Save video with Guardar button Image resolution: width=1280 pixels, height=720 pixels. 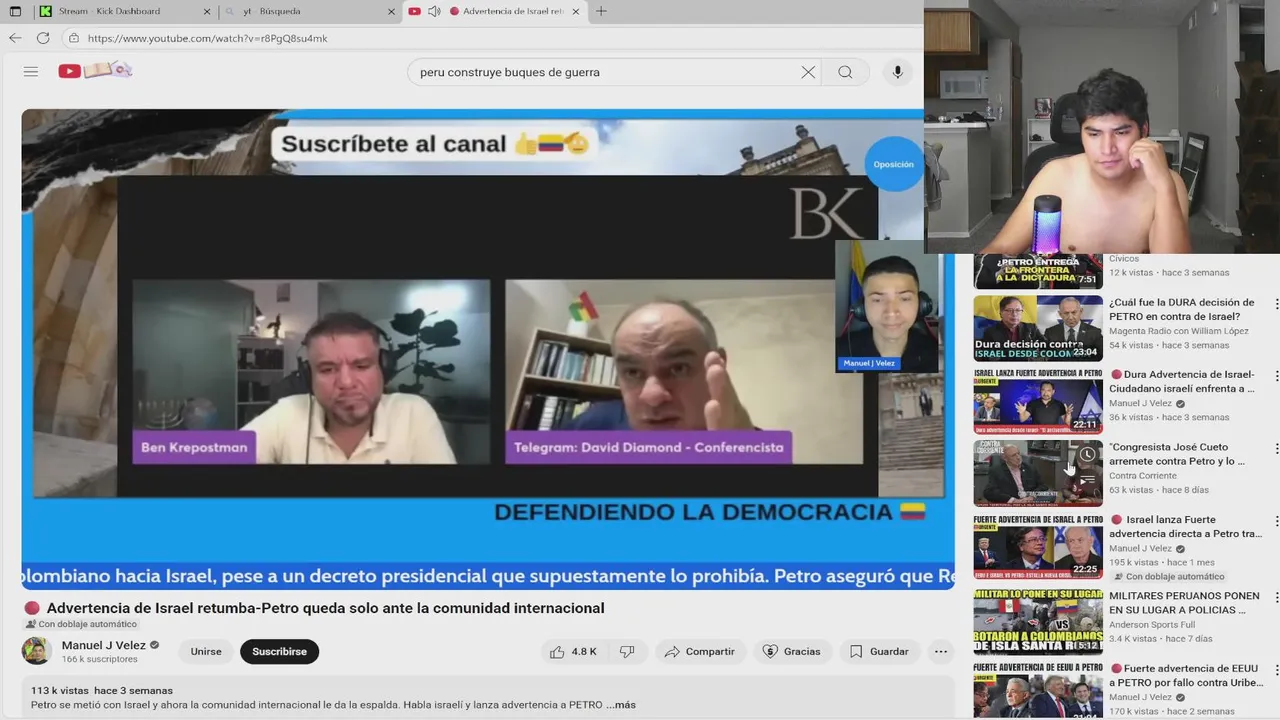coord(880,652)
